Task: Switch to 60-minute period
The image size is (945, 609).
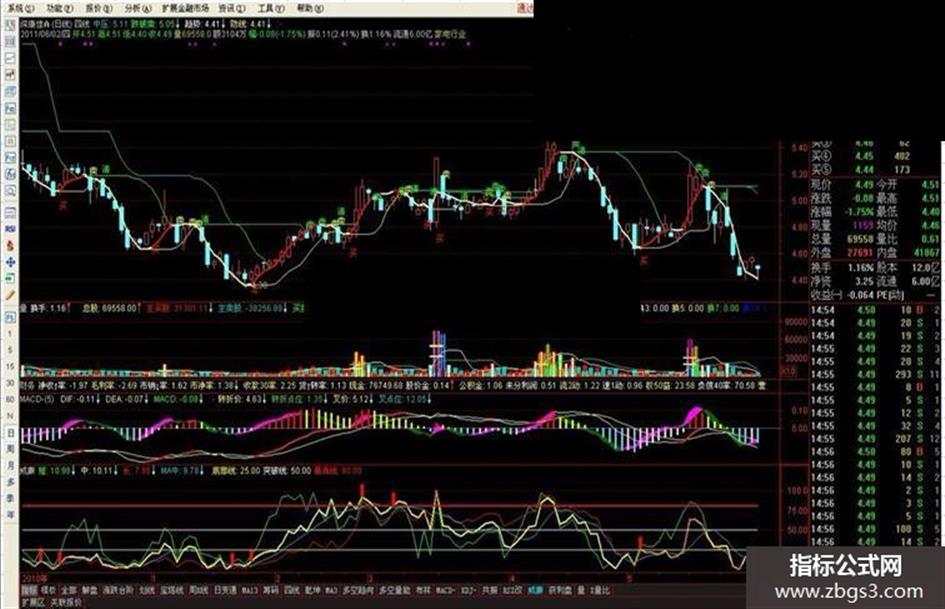Action: 10,399
